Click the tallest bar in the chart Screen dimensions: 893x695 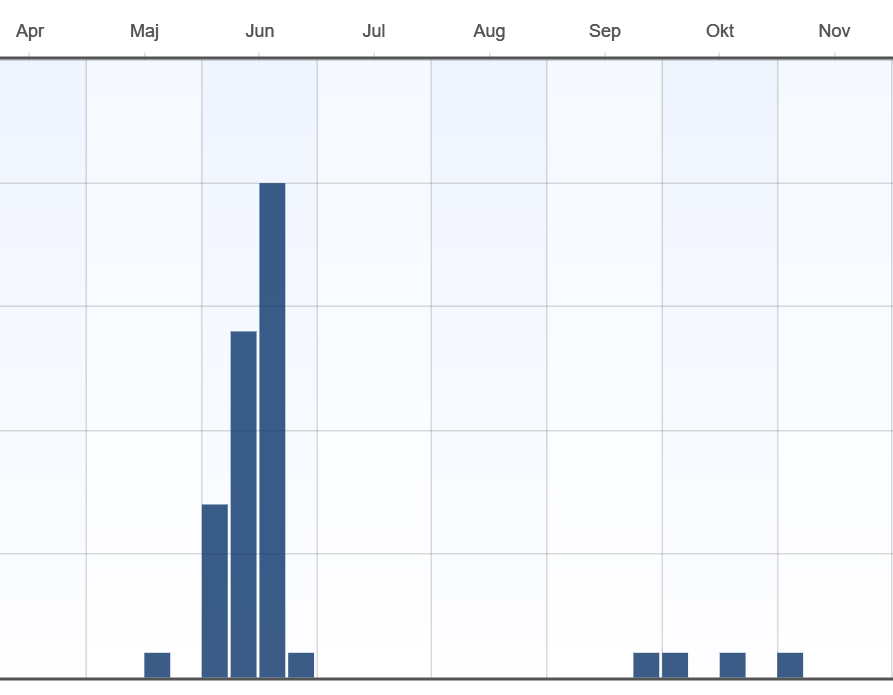[272, 430]
